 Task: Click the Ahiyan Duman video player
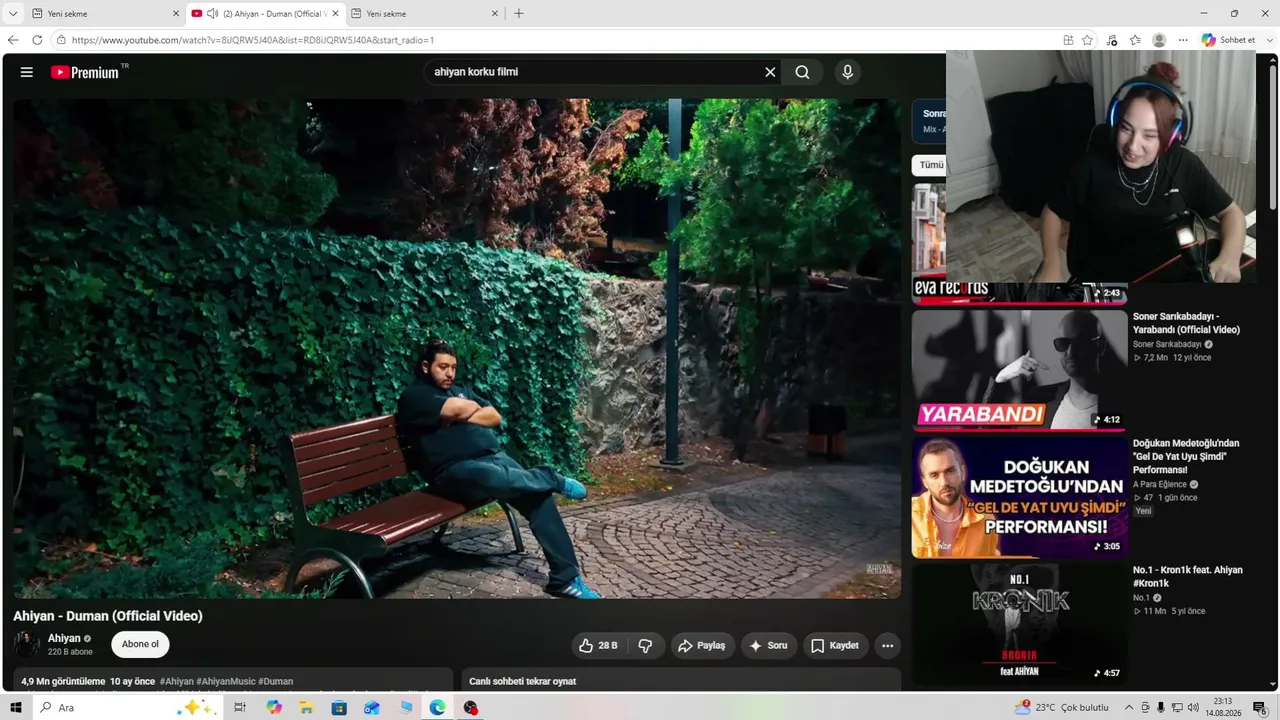[457, 348]
